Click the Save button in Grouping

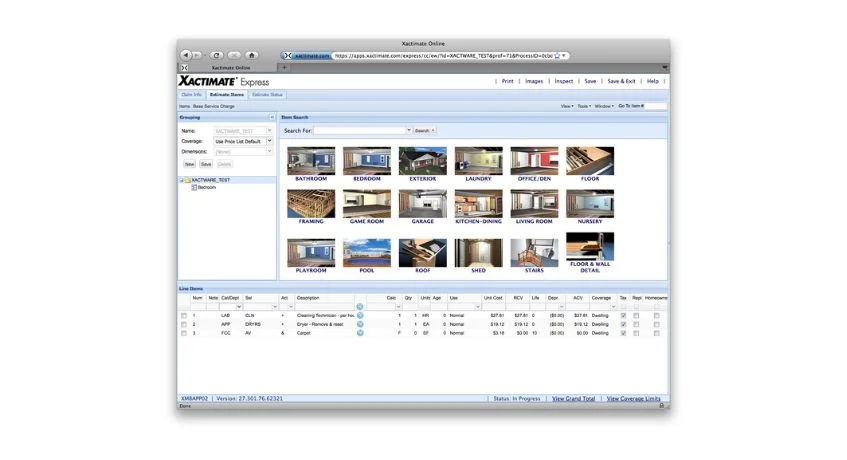coord(206,164)
